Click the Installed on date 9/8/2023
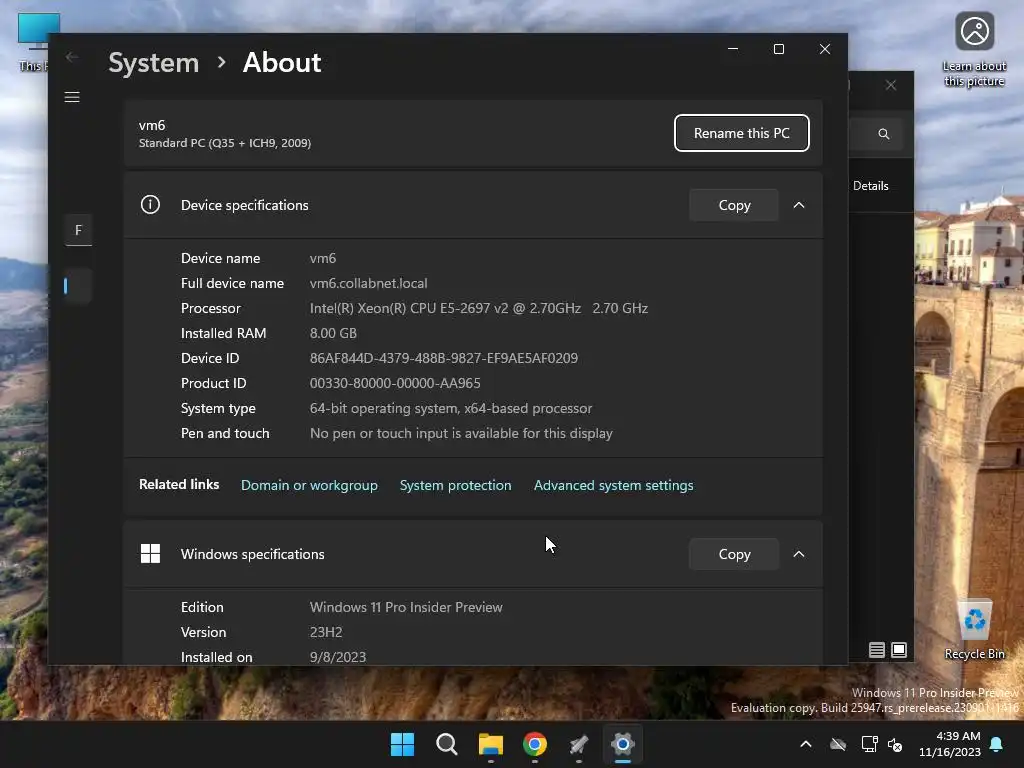The width and height of the screenshot is (1024, 768). [x=338, y=657]
